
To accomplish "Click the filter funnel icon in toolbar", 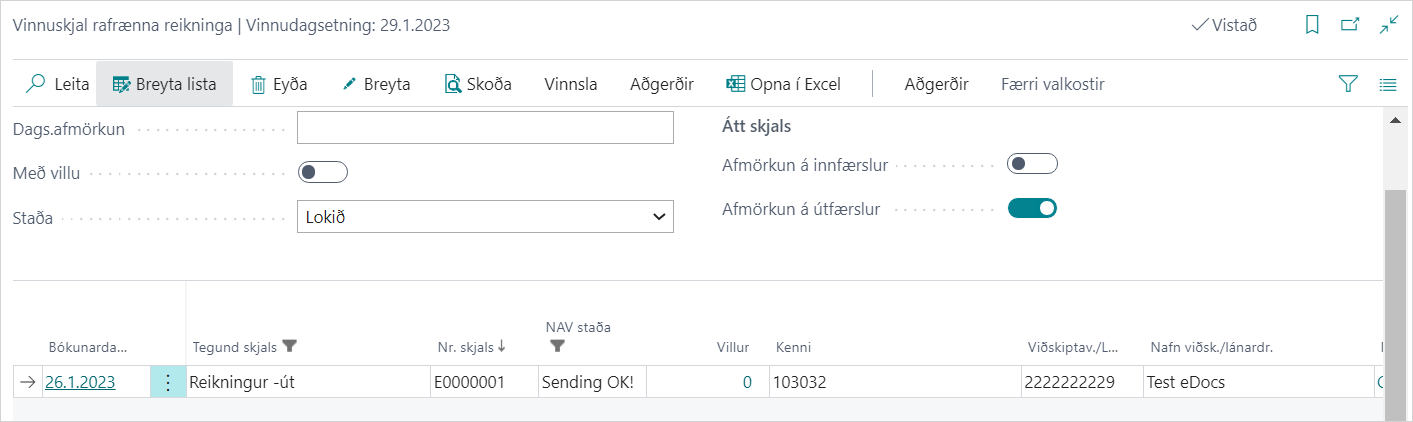I will (1348, 84).
